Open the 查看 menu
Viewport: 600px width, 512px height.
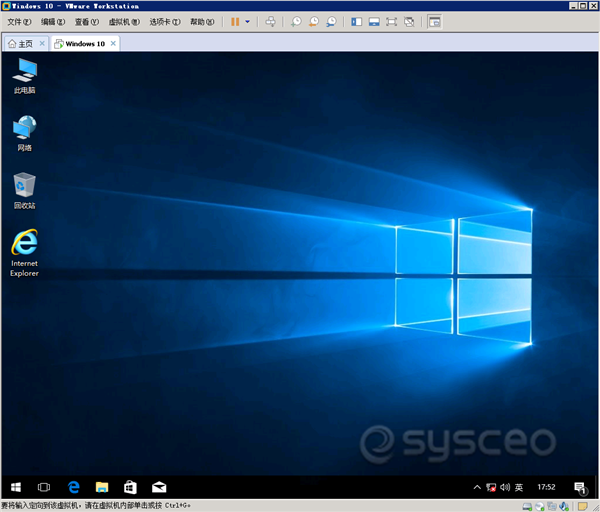(87, 22)
